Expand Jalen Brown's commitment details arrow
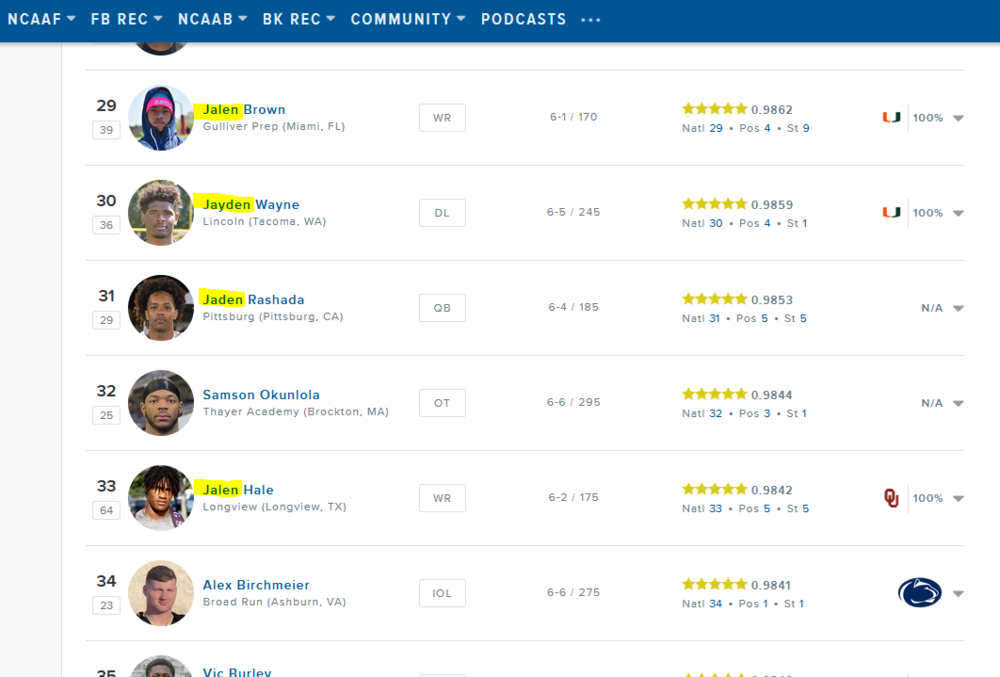The height and width of the screenshot is (677, 1000). pyautogui.click(x=958, y=118)
